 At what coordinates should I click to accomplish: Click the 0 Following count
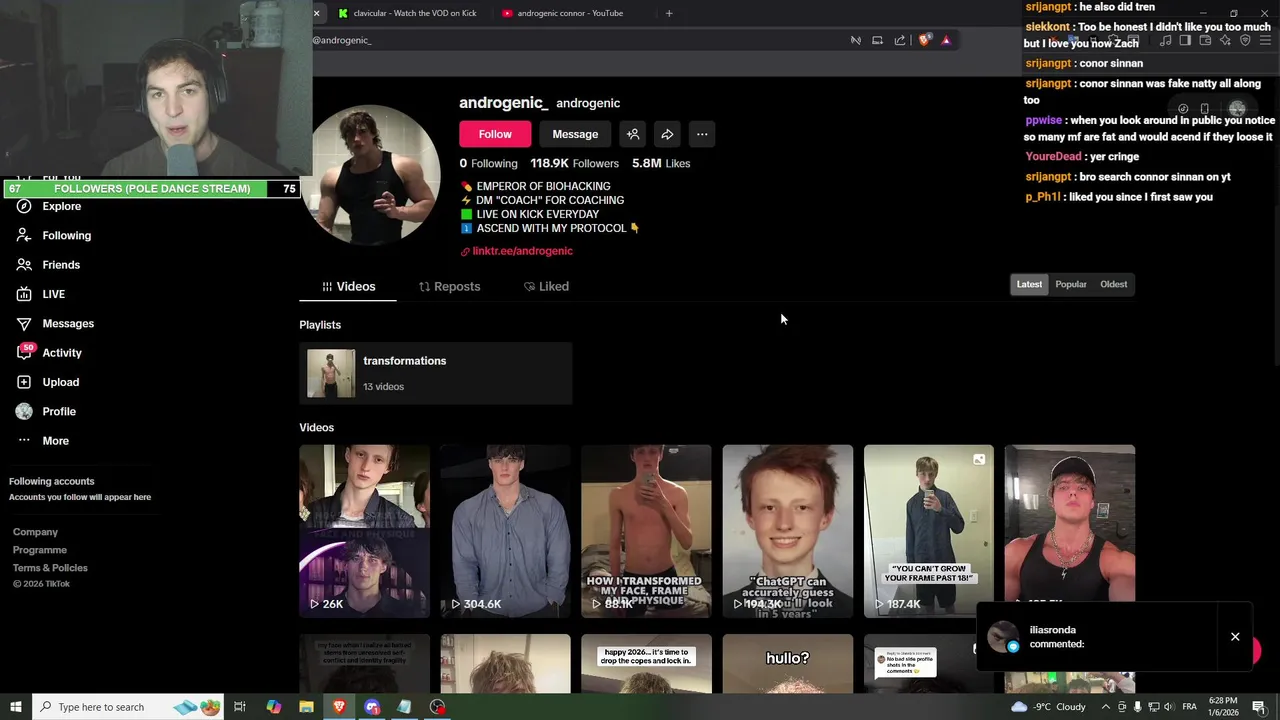[488, 163]
